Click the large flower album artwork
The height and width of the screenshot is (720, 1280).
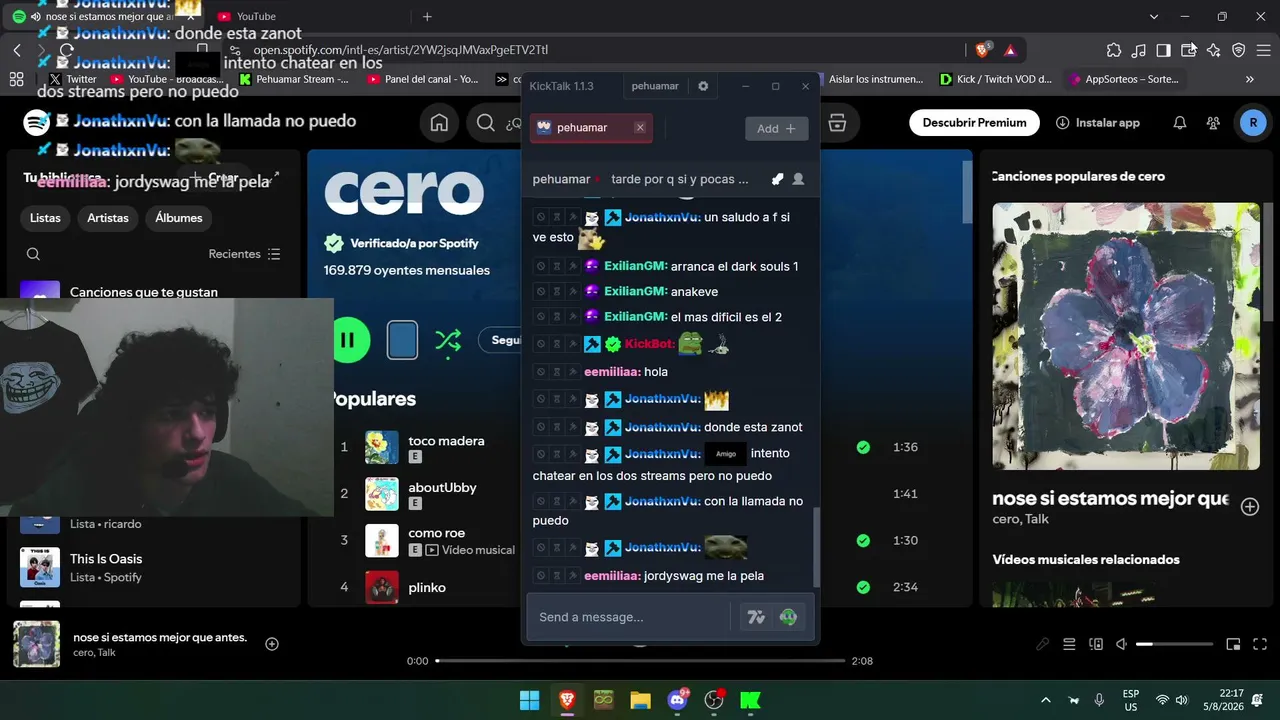click(x=1126, y=337)
